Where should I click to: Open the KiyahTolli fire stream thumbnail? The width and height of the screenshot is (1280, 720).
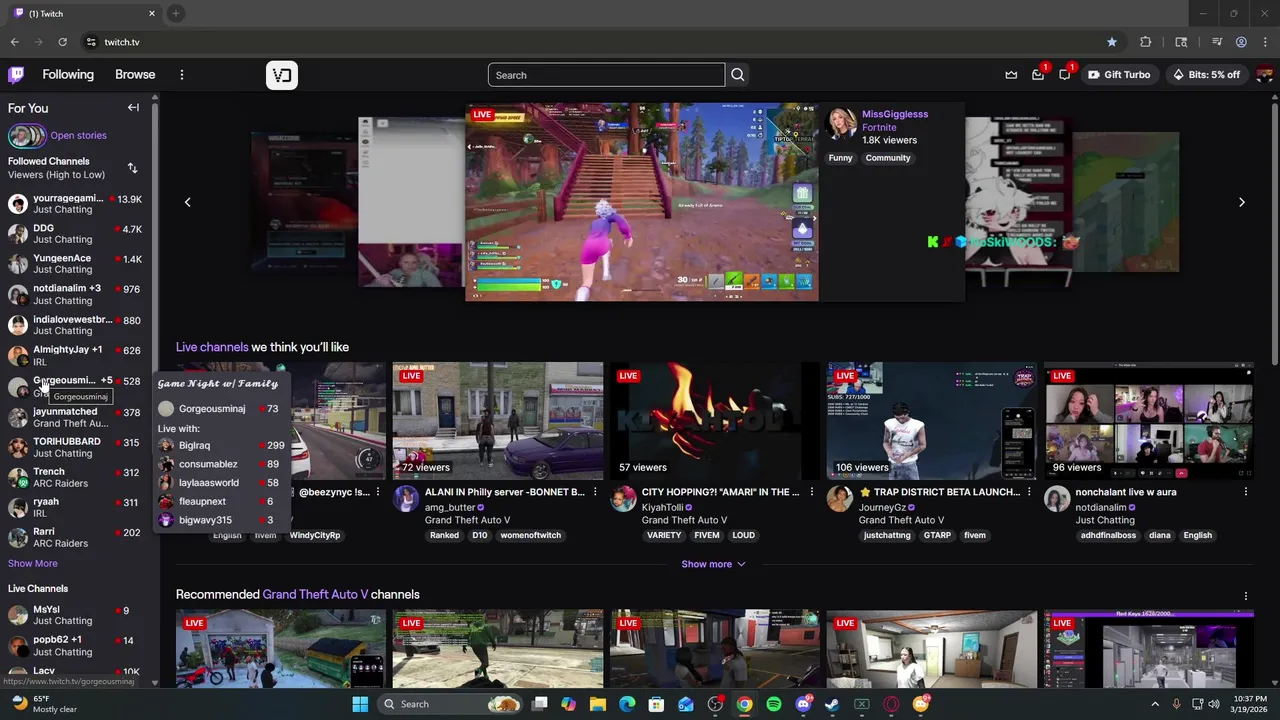tap(715, 421)
